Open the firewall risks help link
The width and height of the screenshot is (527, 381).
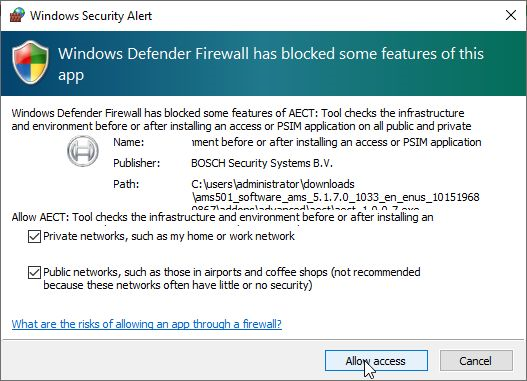pyautogui.click(x=147, y=324)
